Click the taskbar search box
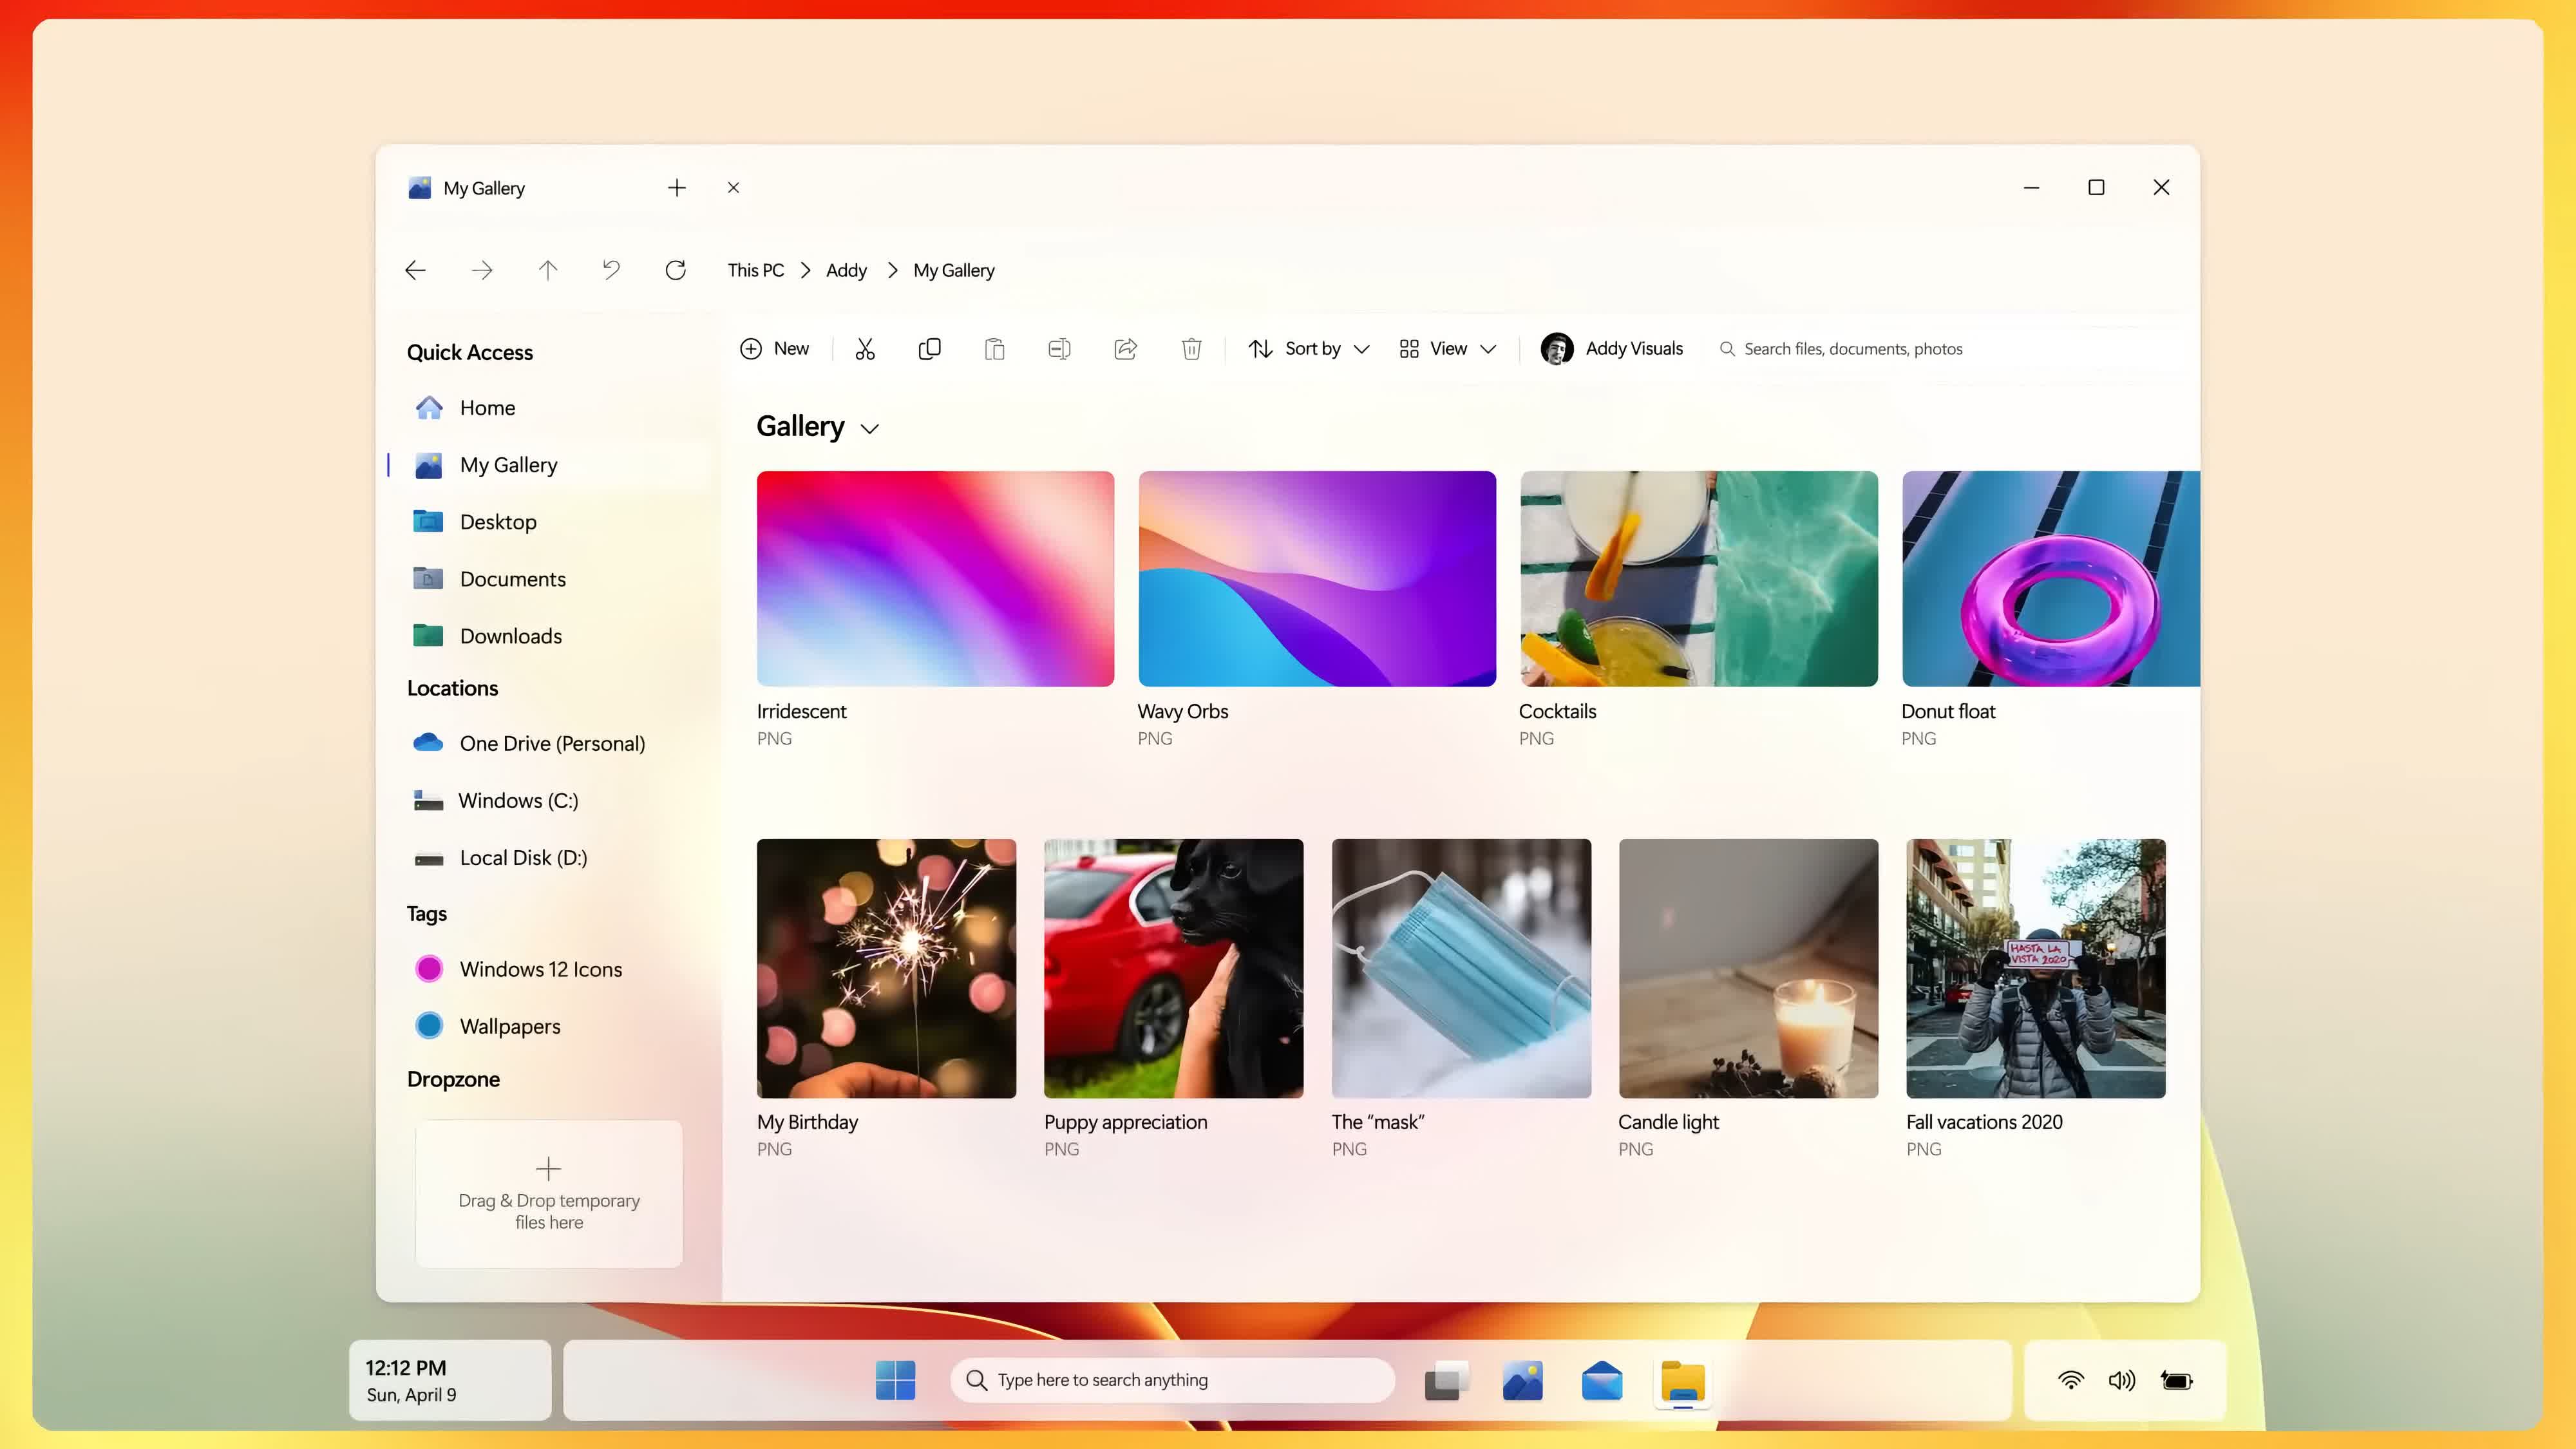The image size is (2576, 1449). pos(1172,1380)
